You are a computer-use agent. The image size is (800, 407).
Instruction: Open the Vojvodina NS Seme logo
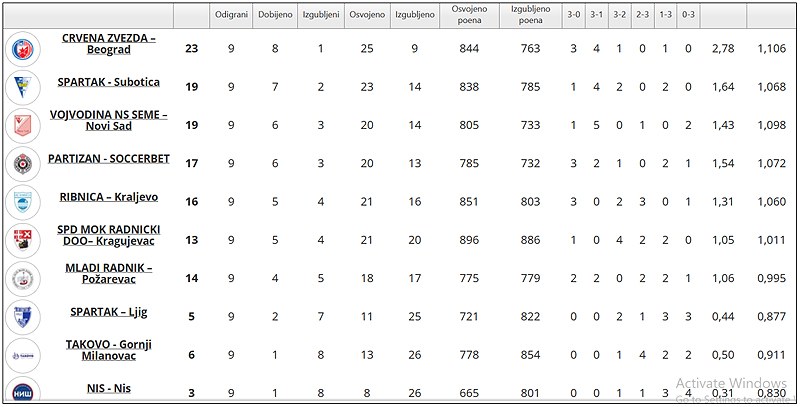coord(21,125)
